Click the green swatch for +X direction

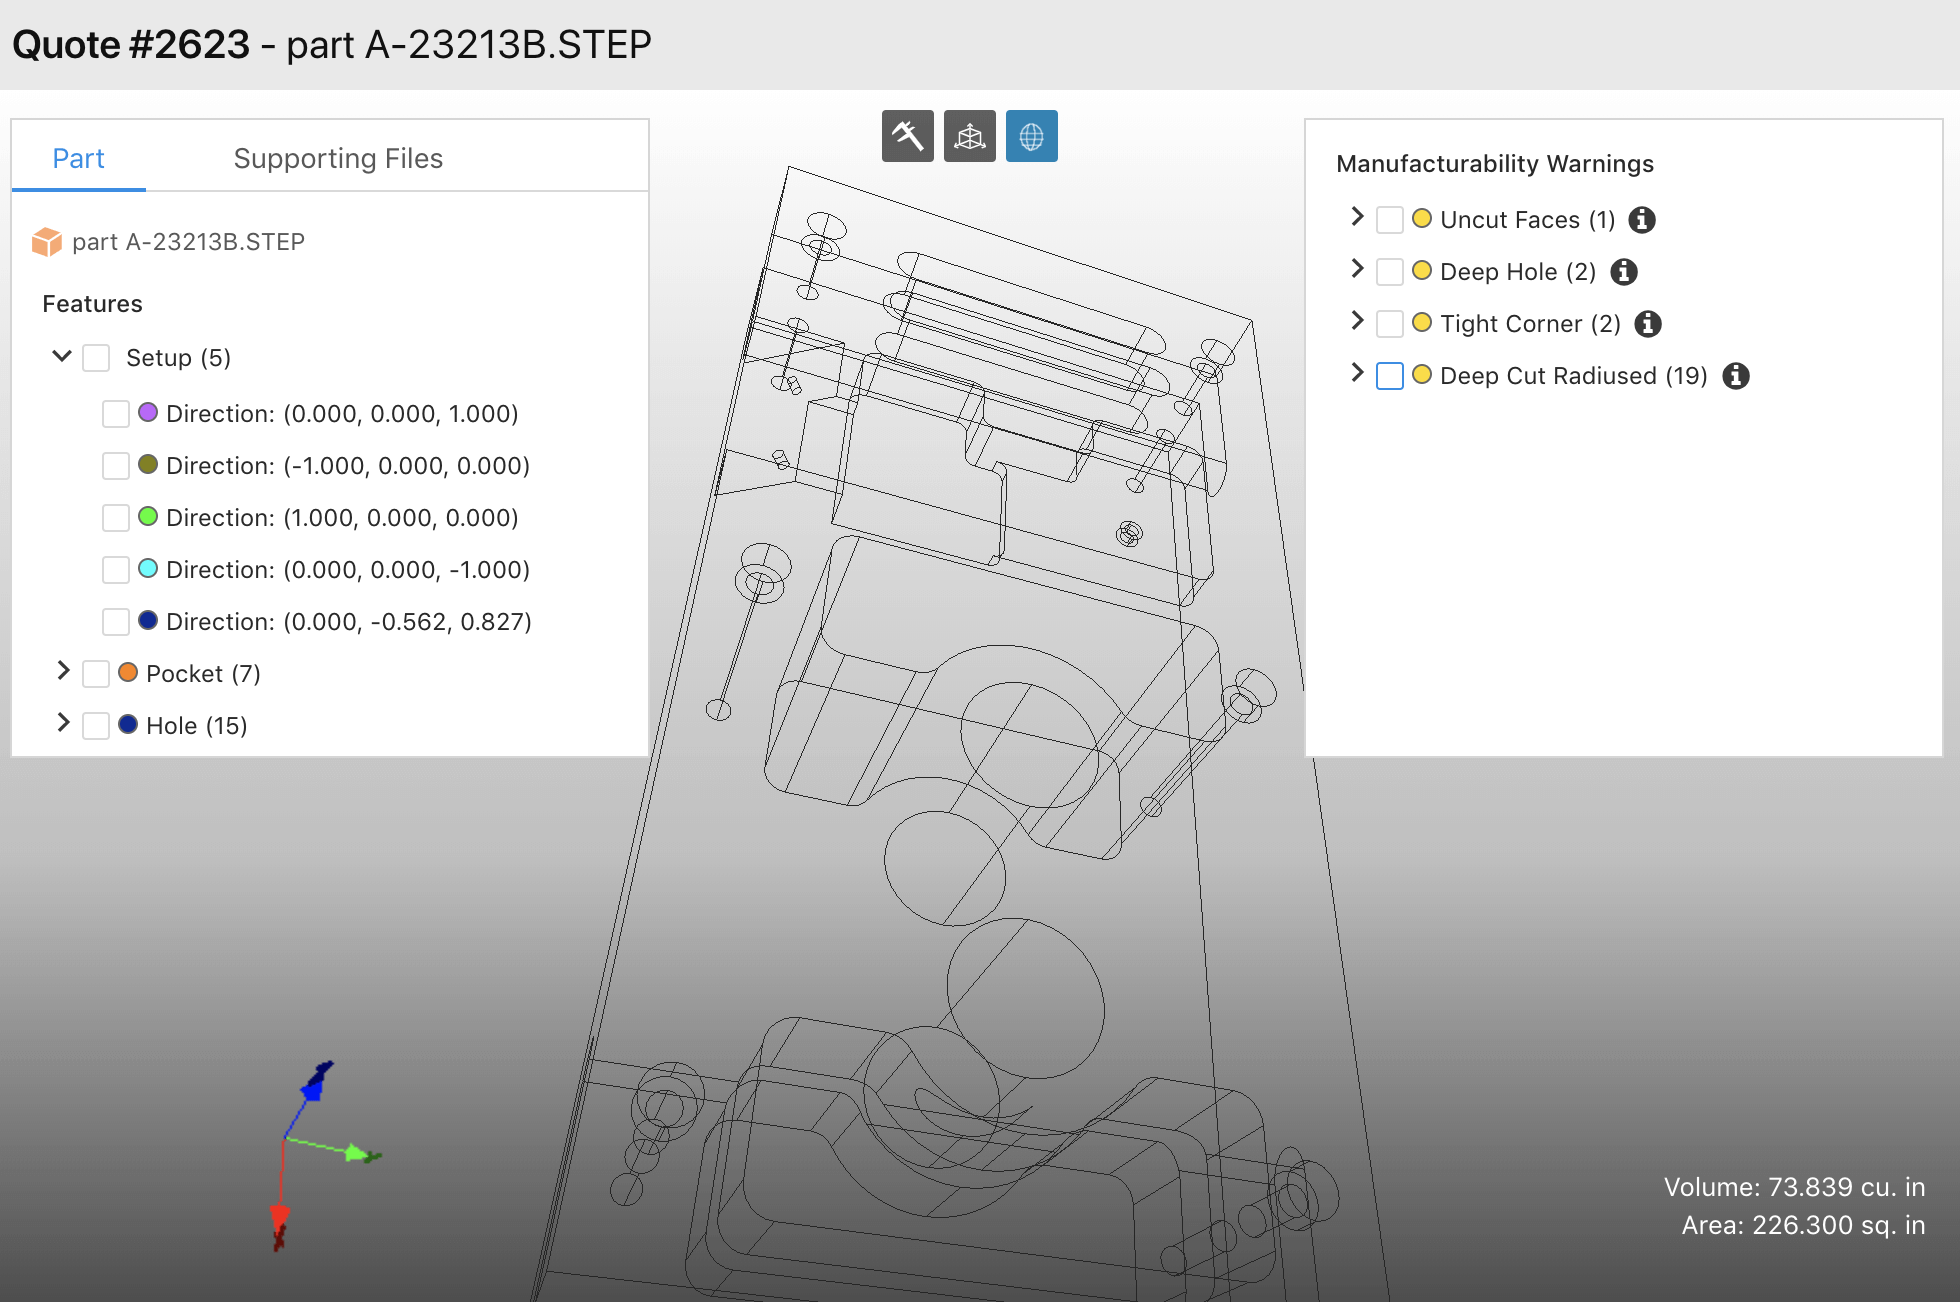pos(148,516)
